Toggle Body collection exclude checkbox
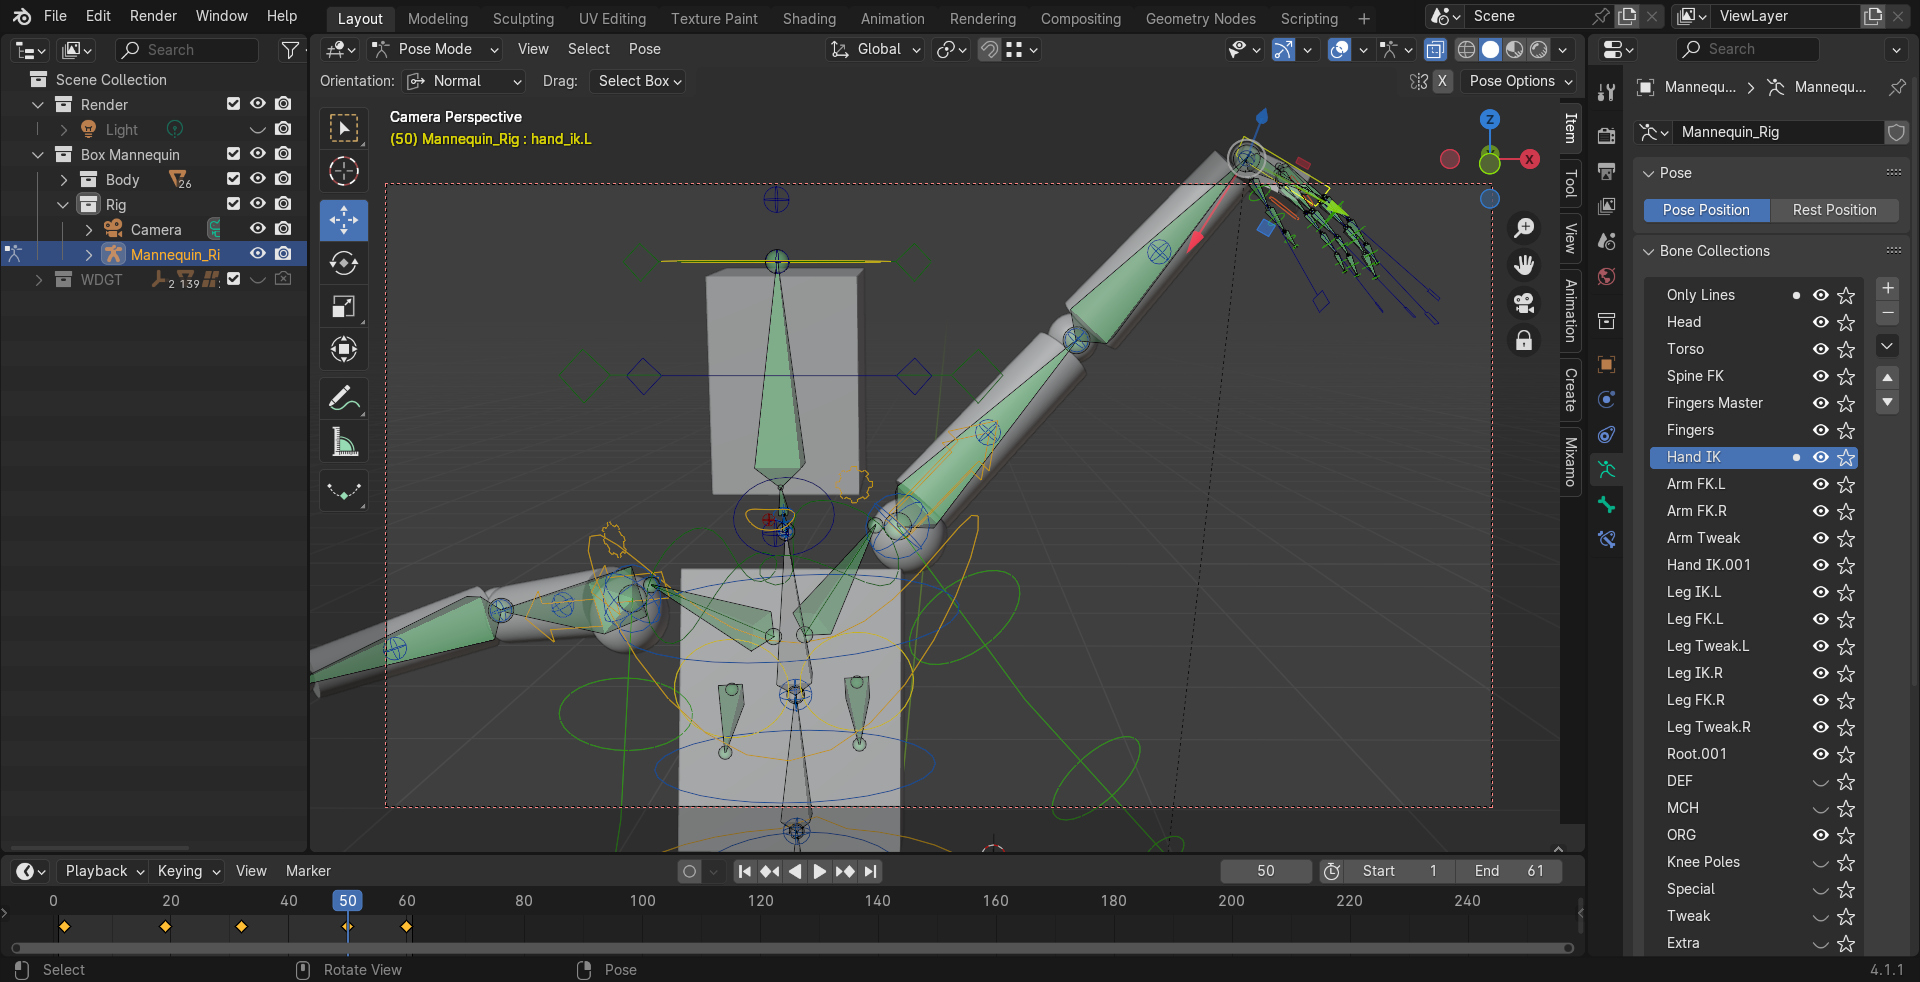 tap(233, 179)
